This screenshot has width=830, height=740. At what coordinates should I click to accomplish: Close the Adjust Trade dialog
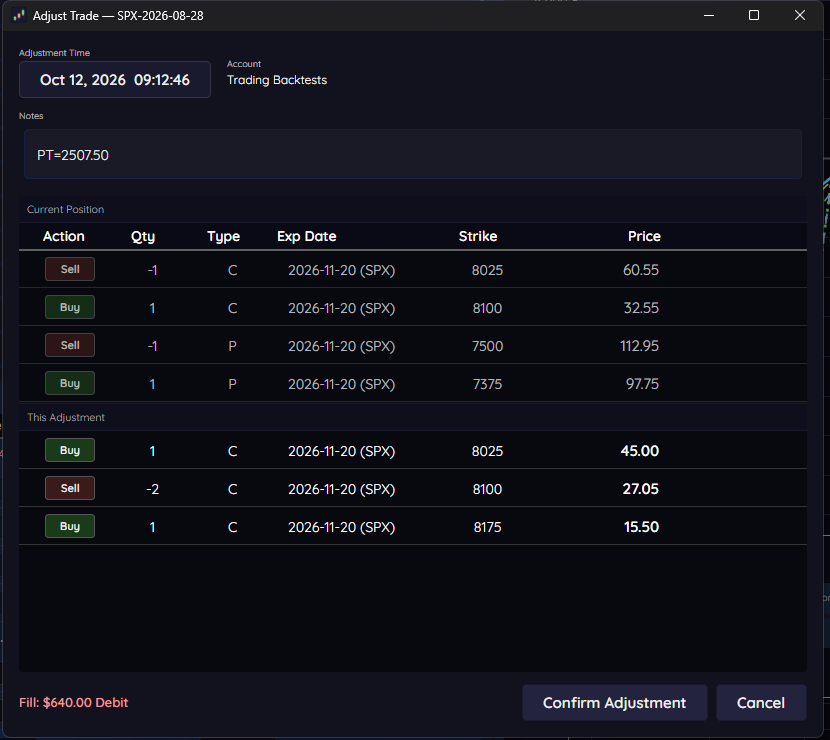pos(799,15)
